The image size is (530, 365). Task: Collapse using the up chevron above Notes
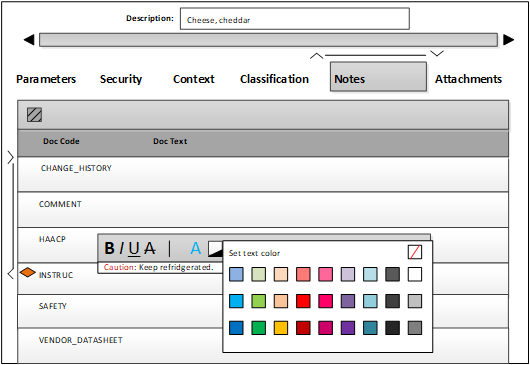[x=316, y=56]
